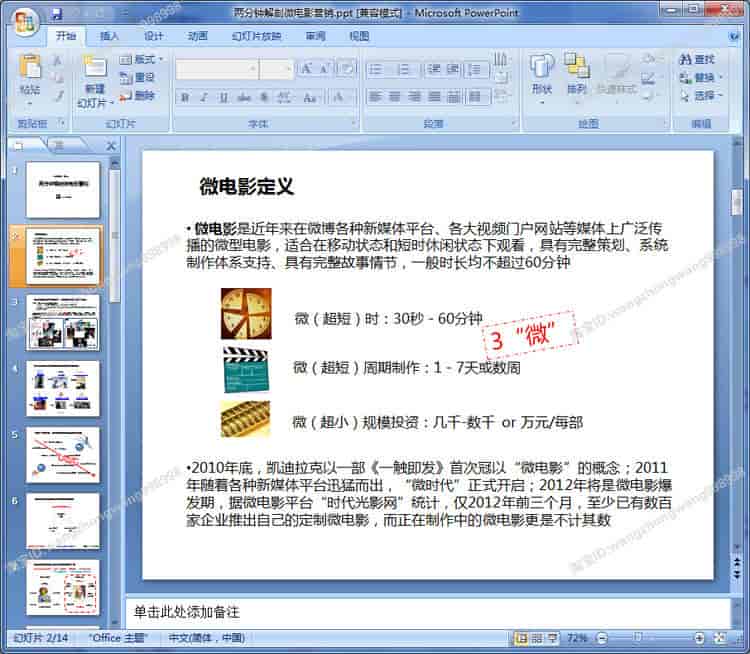Click the Clear Formatting icon
This screenshot has width=750, height=654.
[347, 69]
